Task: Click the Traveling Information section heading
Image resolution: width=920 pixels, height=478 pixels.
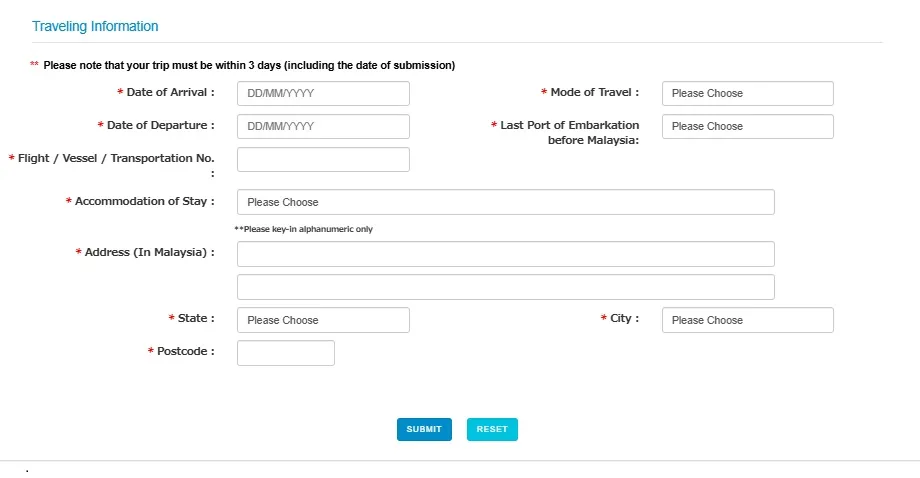Action: 95,26
